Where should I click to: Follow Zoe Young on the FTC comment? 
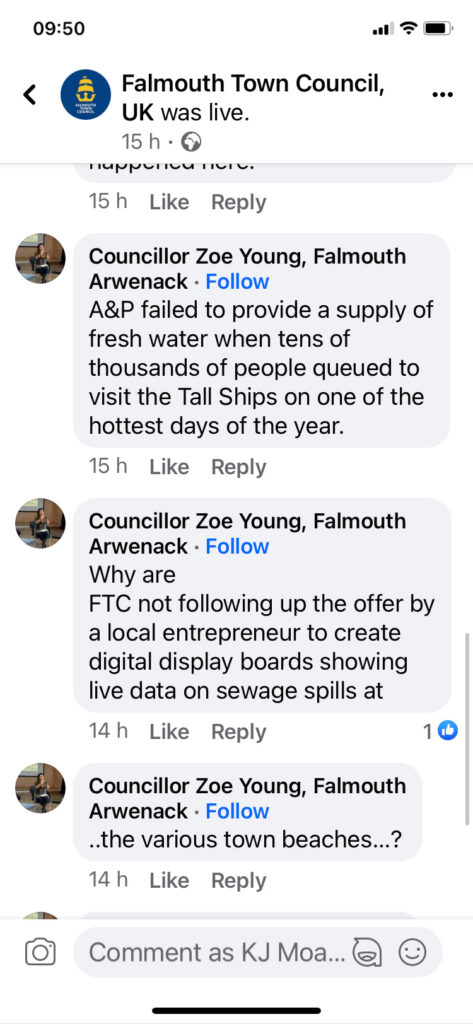(x=237, y=546)
